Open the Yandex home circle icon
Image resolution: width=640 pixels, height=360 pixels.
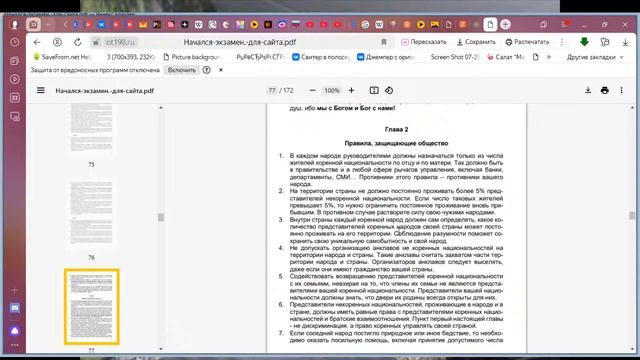tap(58, 42)
